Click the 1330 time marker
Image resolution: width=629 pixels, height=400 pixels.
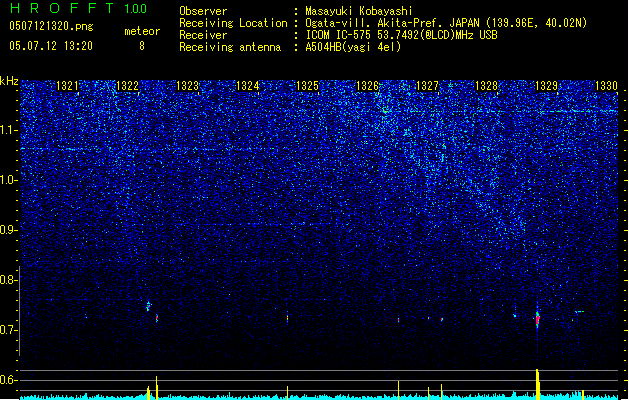(x=606, y=86)
